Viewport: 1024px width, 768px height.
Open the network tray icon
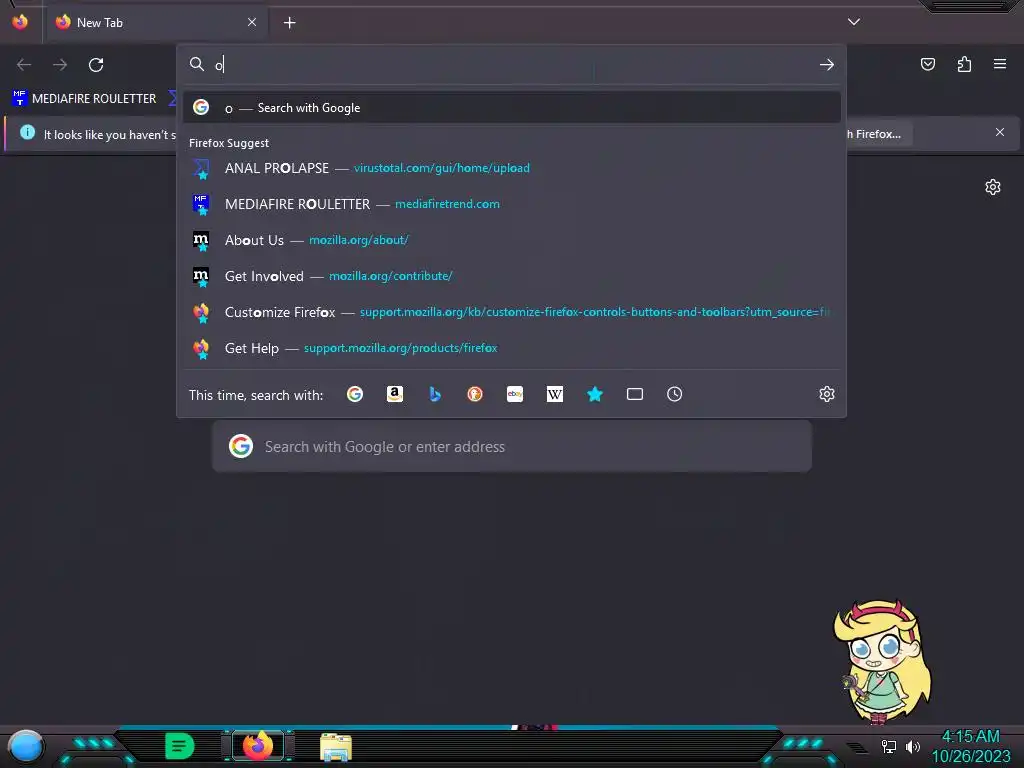888,746
